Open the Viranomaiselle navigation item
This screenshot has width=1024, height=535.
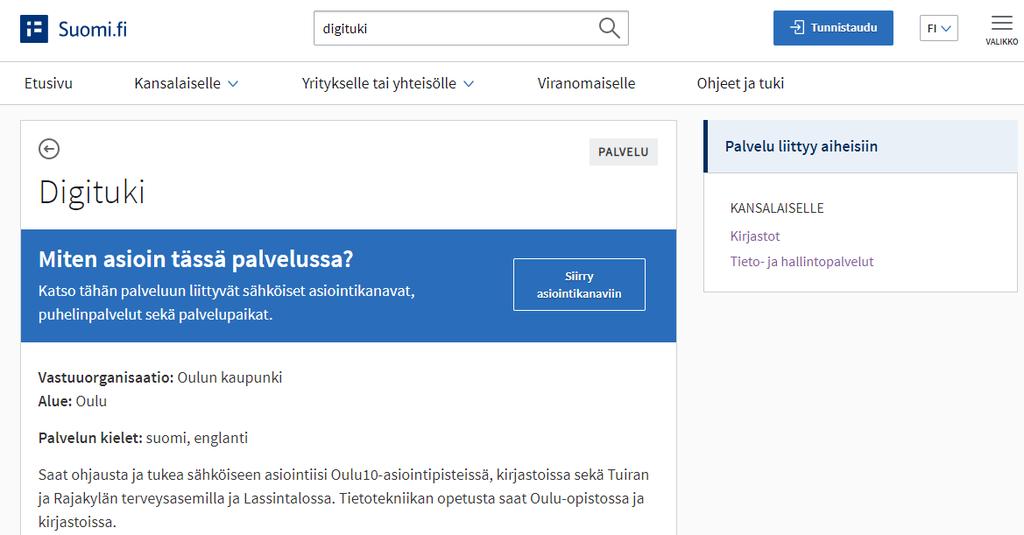pos(586,84)
